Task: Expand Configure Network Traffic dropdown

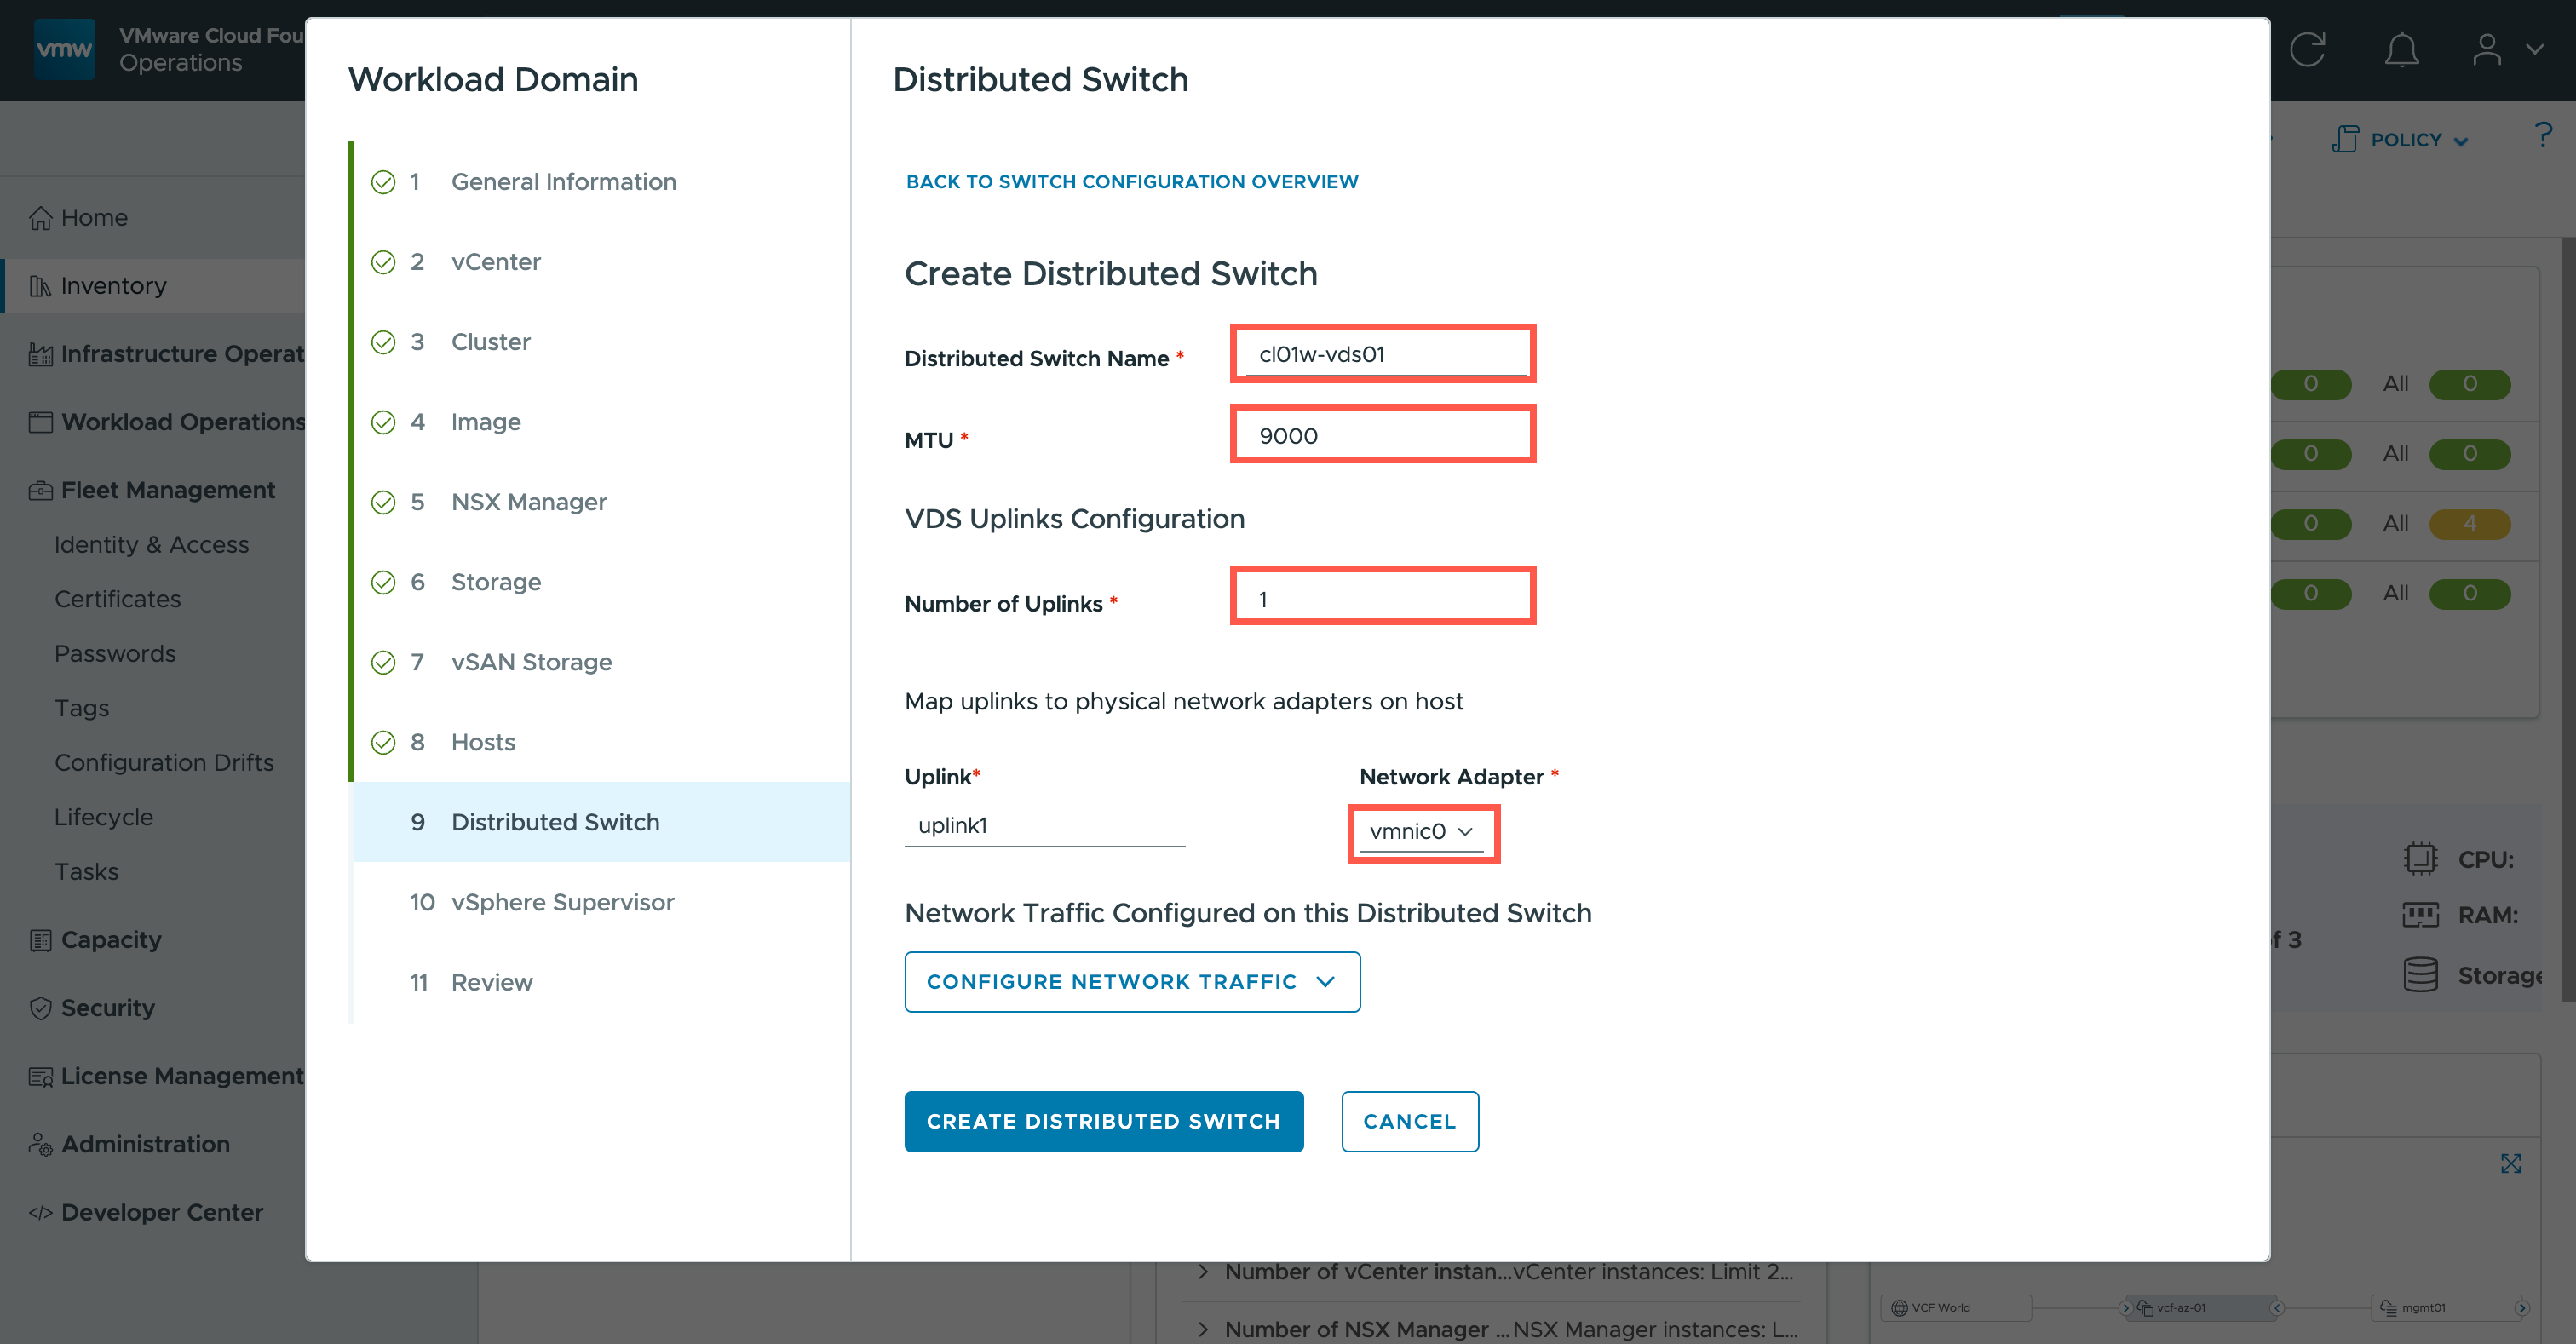Action: 1131,981
